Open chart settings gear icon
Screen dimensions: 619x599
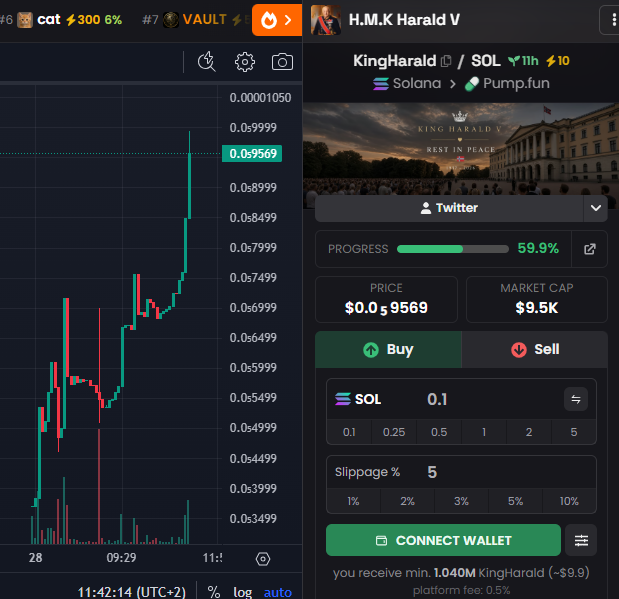coord(245,62)
